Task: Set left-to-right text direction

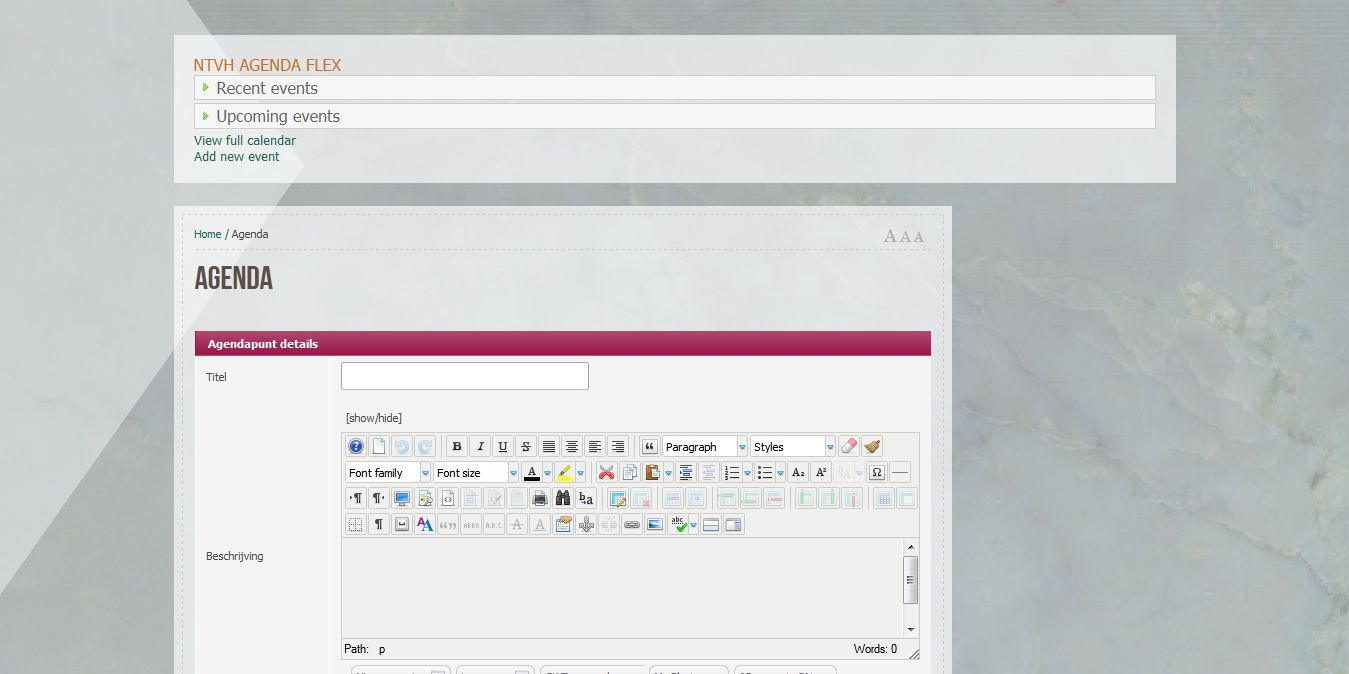Action: tap(356, 498)
